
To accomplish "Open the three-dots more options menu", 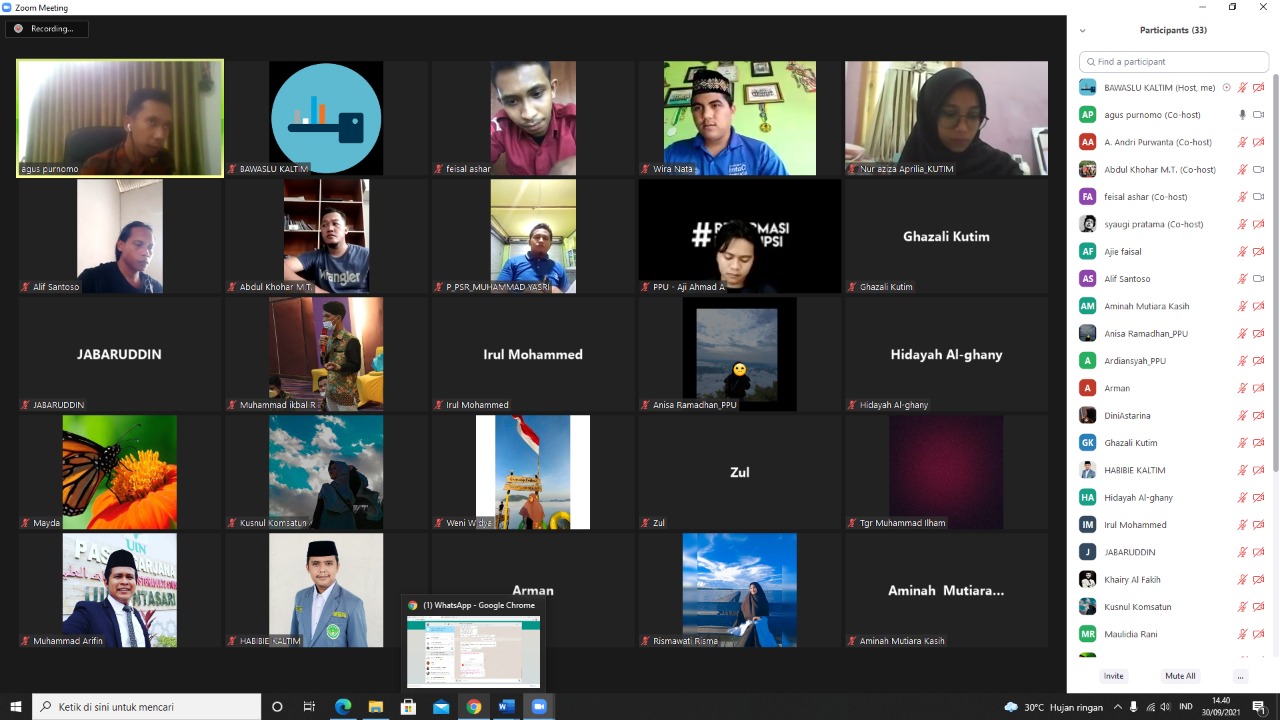I will [x=1240, y=676].
